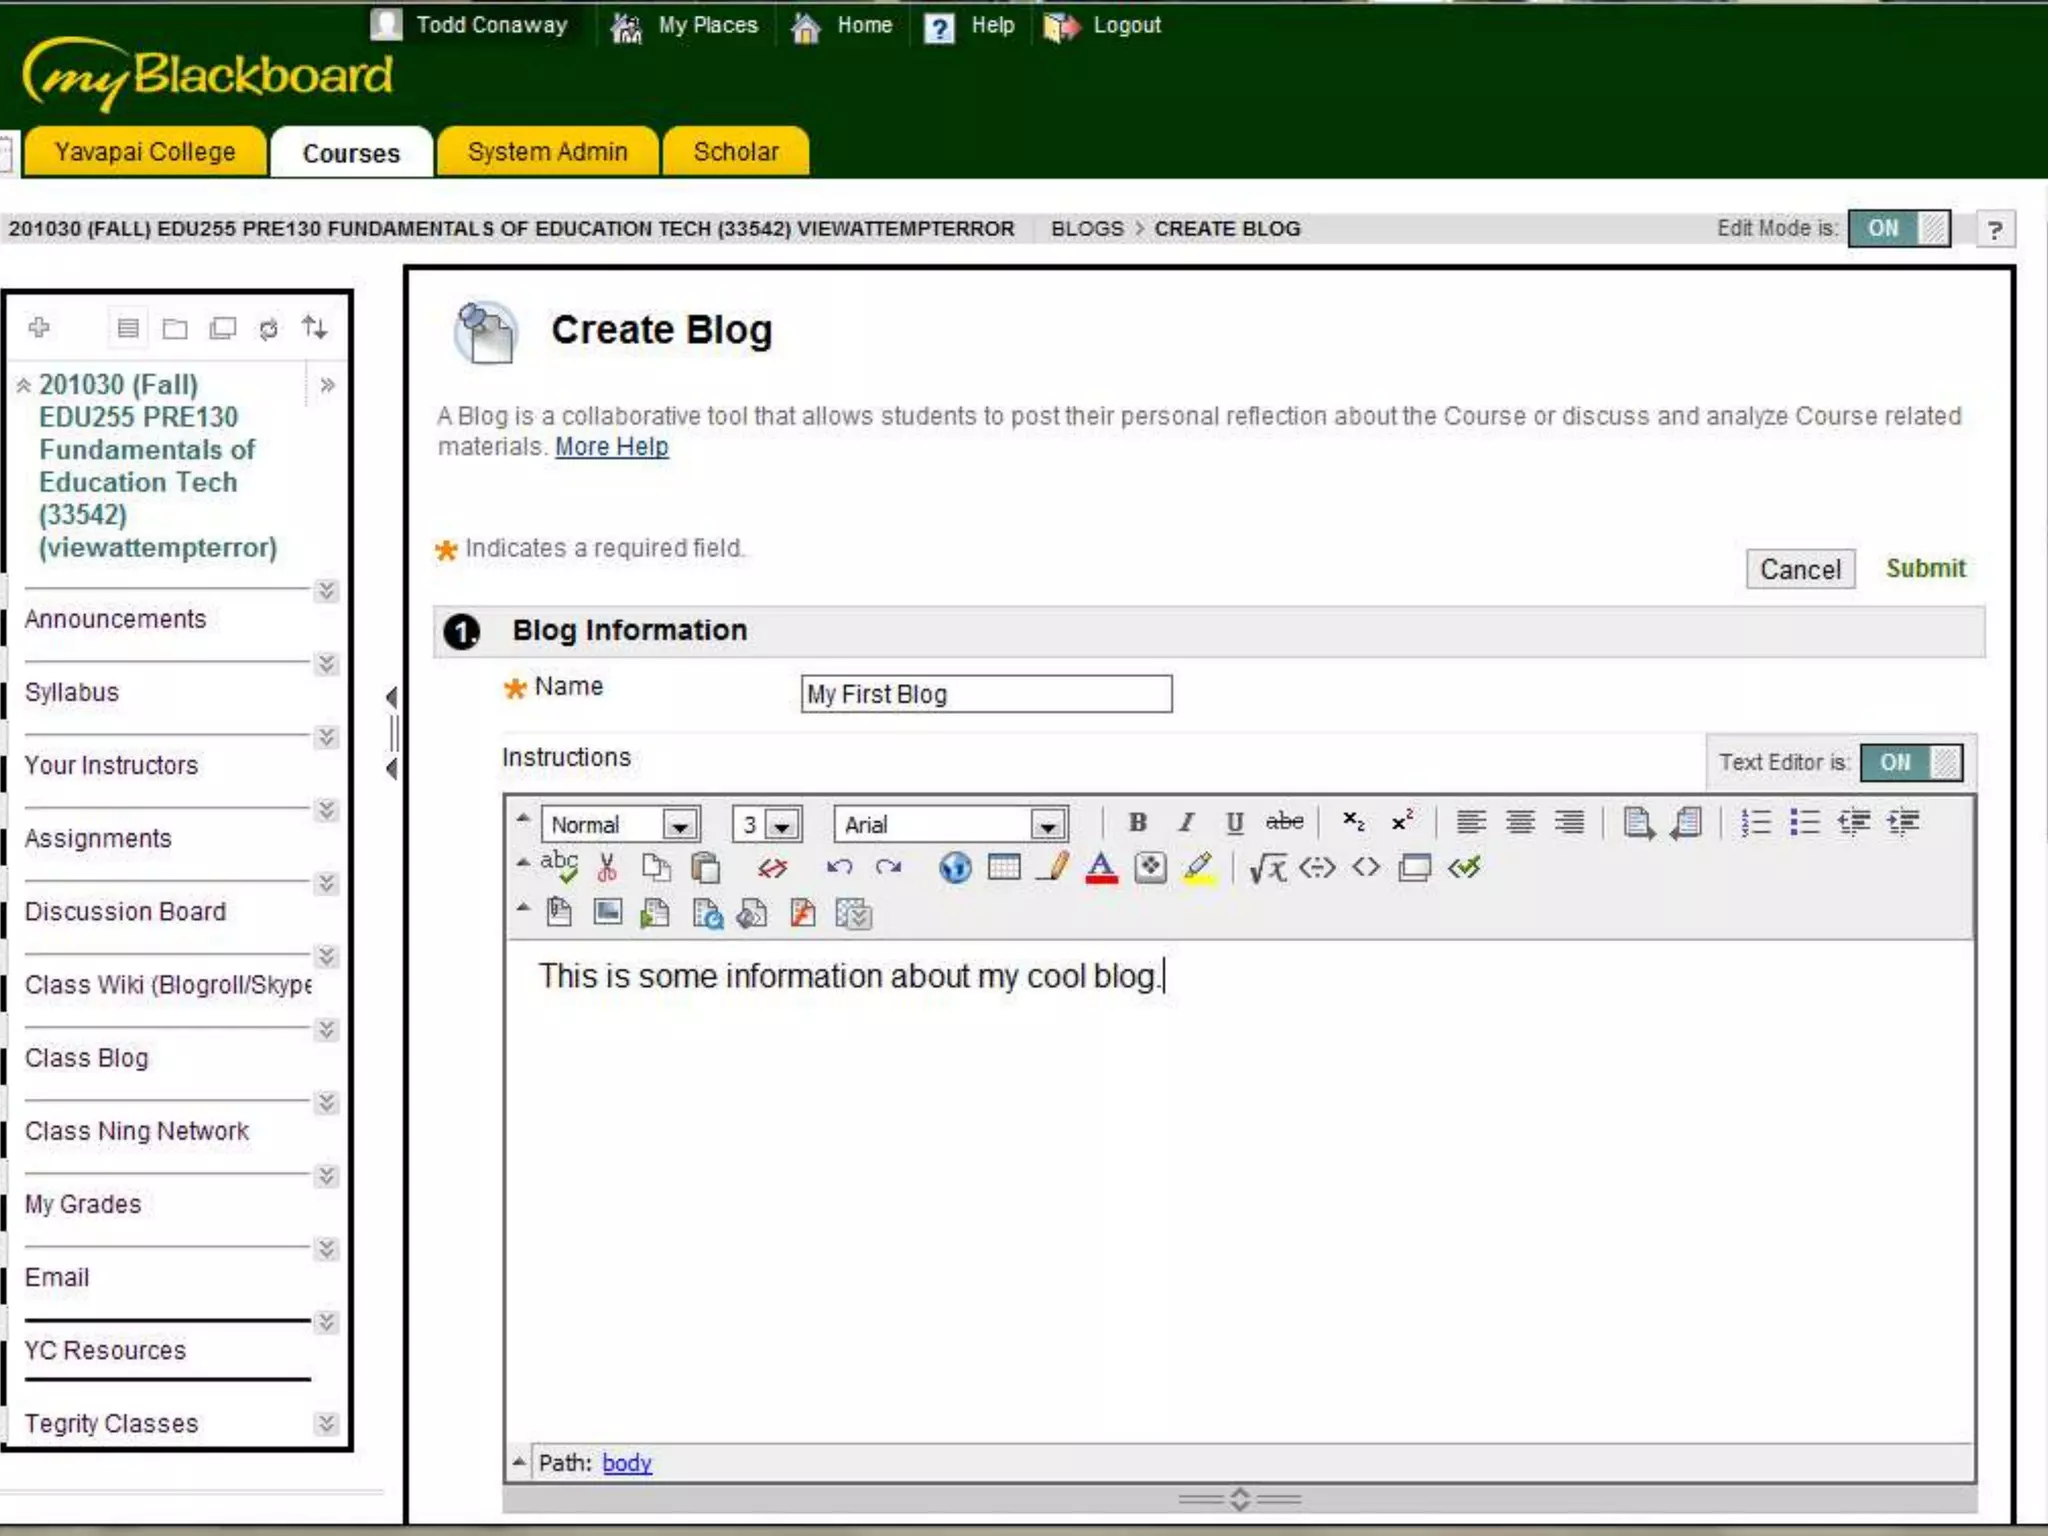Viewport: 2048px width, 1536px height.
Task: Click the cut scissors icon
Action: (x=607, y=867)
